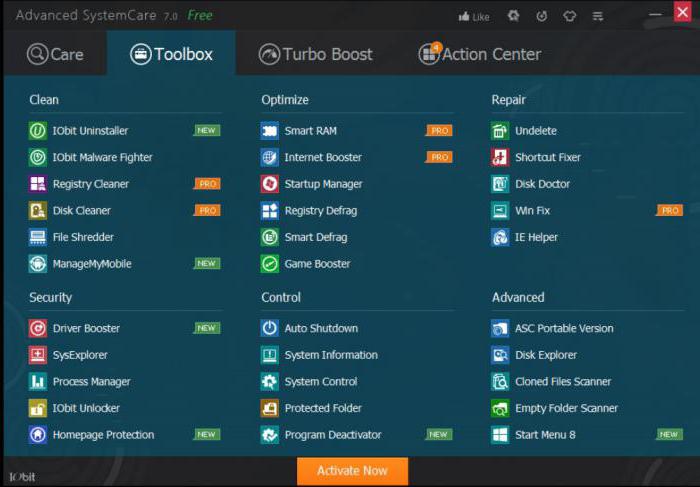Click the Cloned Files Scanner icon

[x=500, y=381]
